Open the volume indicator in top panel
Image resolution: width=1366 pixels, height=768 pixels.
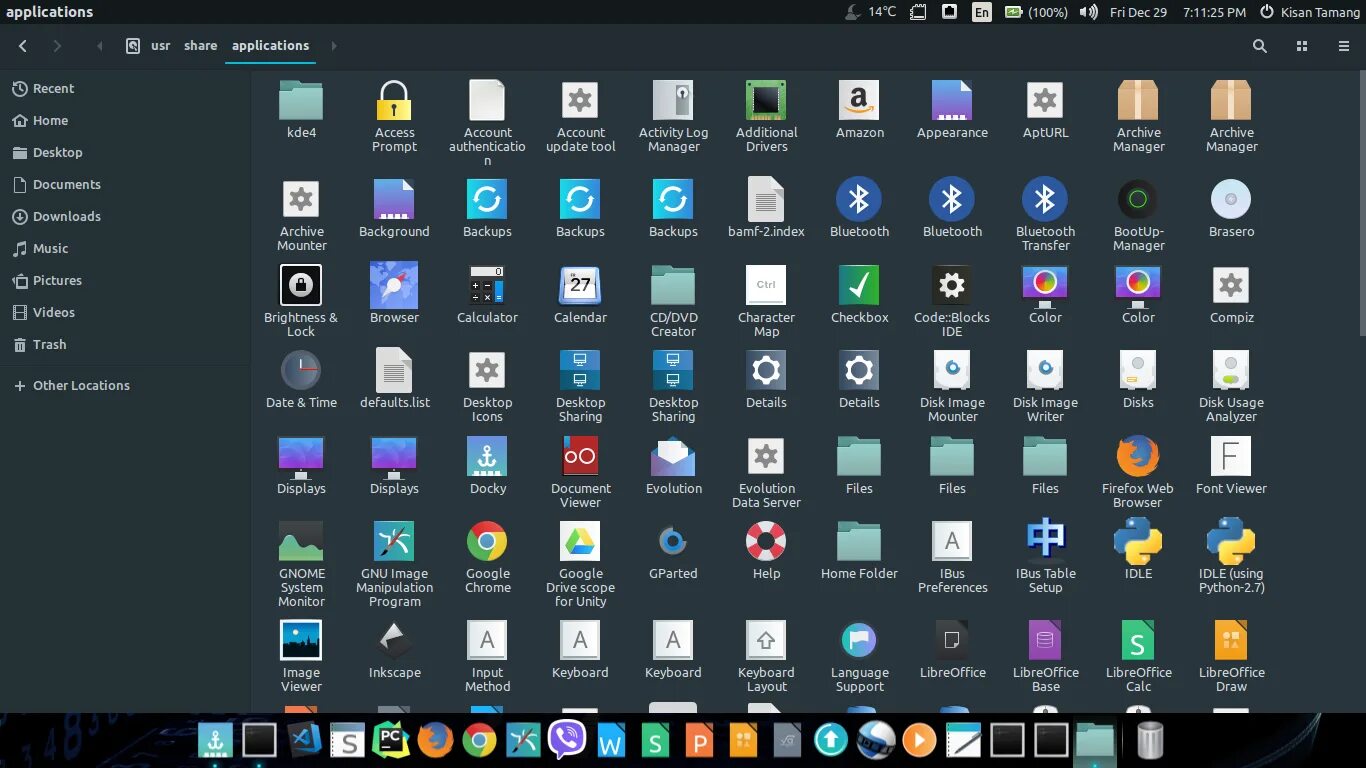[x=1088, y=12]
